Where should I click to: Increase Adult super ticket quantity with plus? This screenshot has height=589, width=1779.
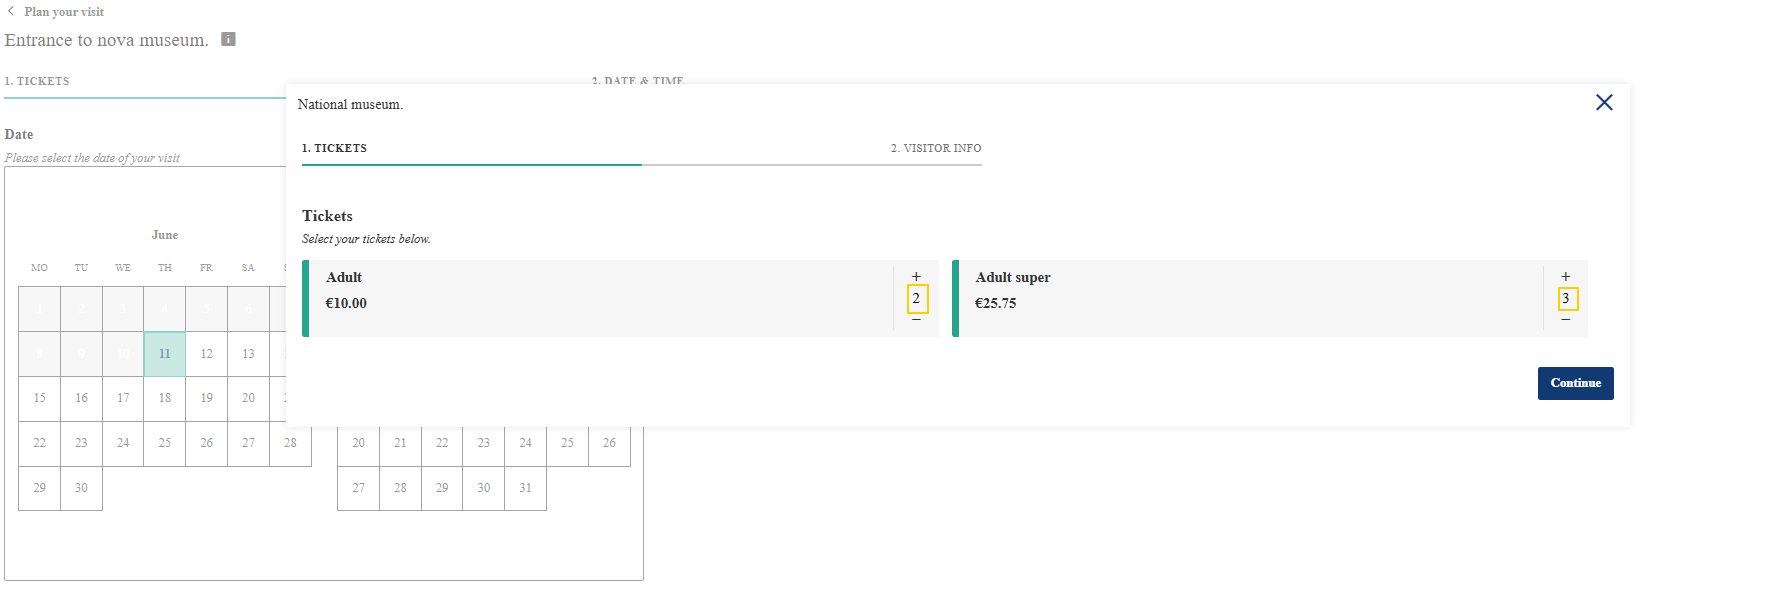point(1566,277)
